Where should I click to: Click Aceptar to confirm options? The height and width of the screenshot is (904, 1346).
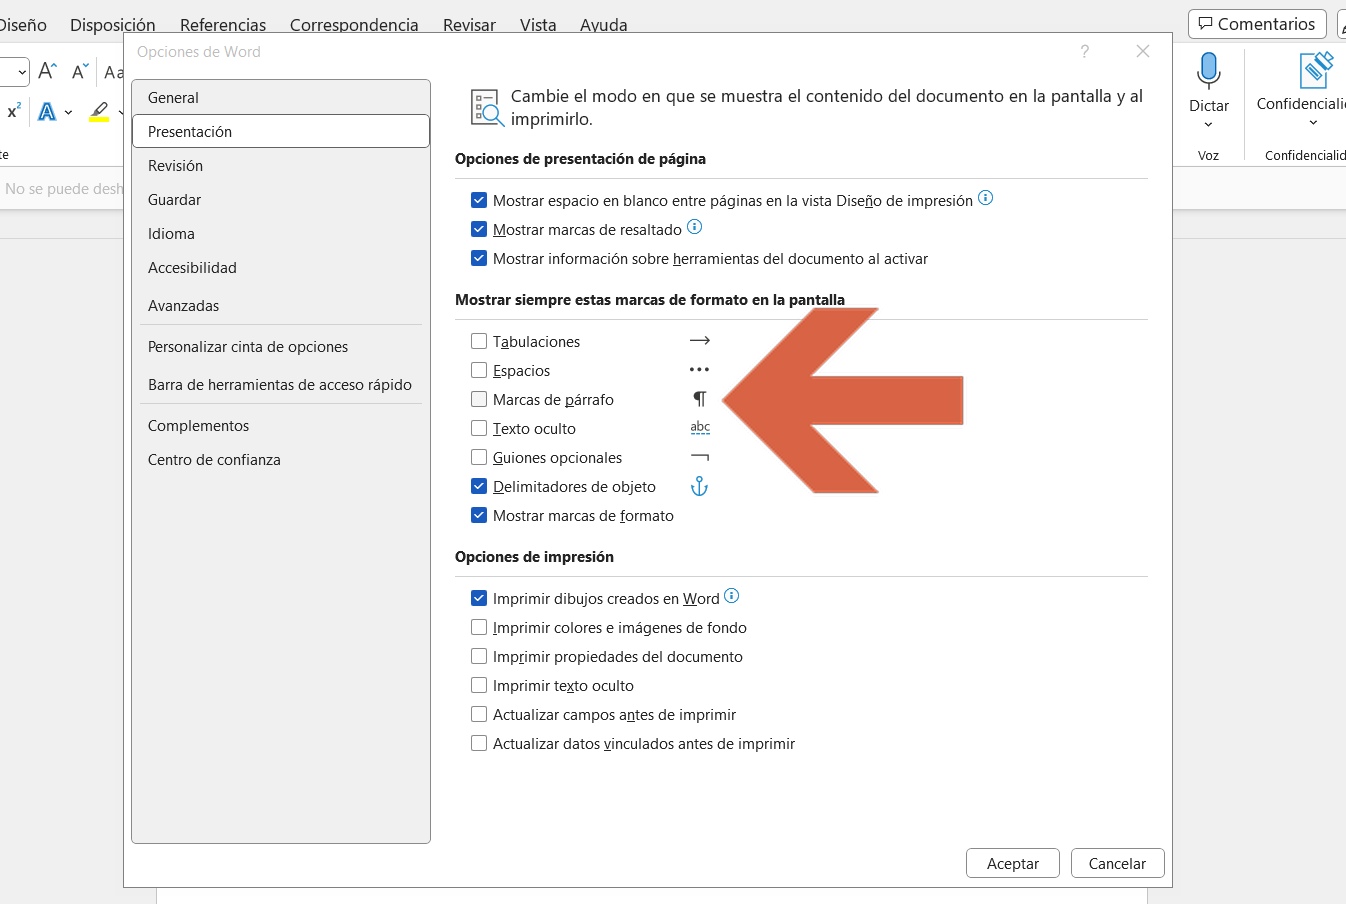[x=1013, y=863]
